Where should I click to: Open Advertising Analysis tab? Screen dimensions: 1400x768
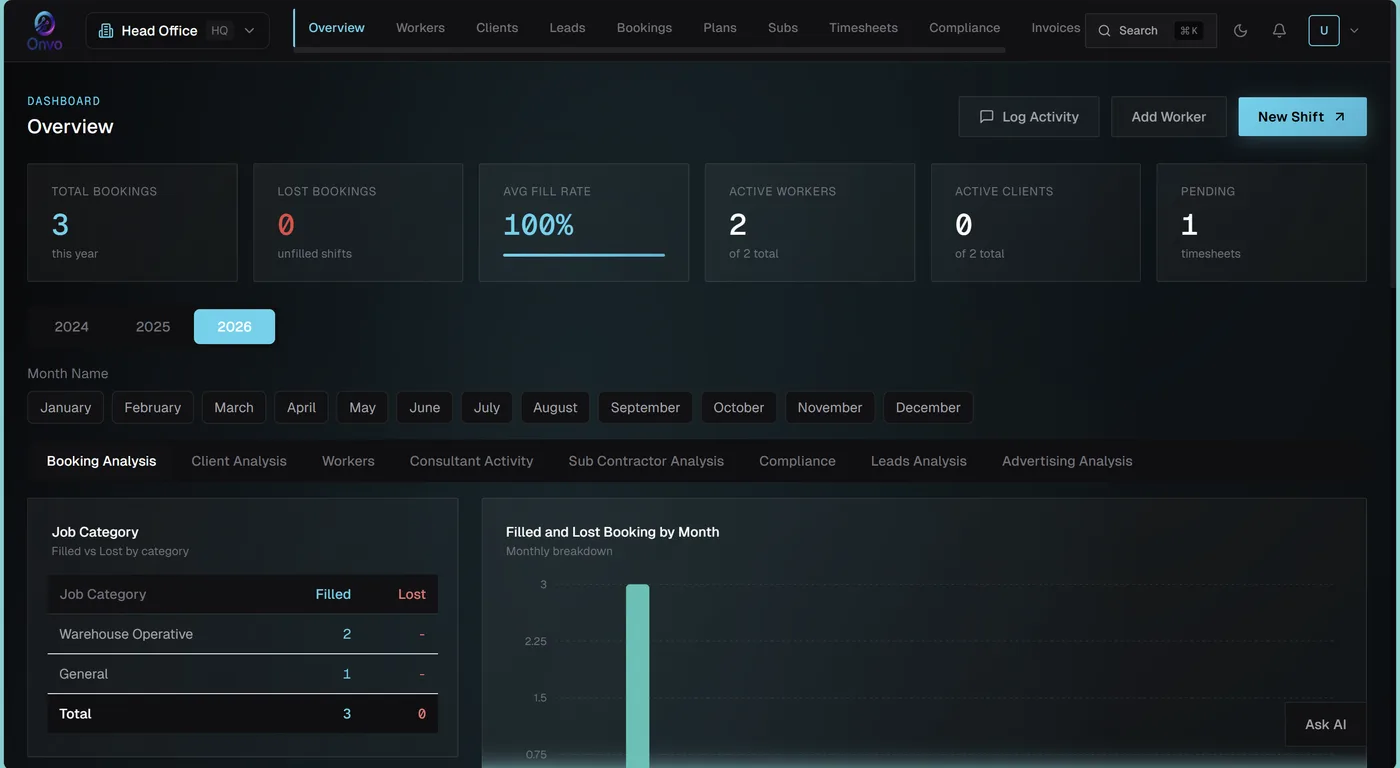pyautogui.click(x=1067, y=461)
